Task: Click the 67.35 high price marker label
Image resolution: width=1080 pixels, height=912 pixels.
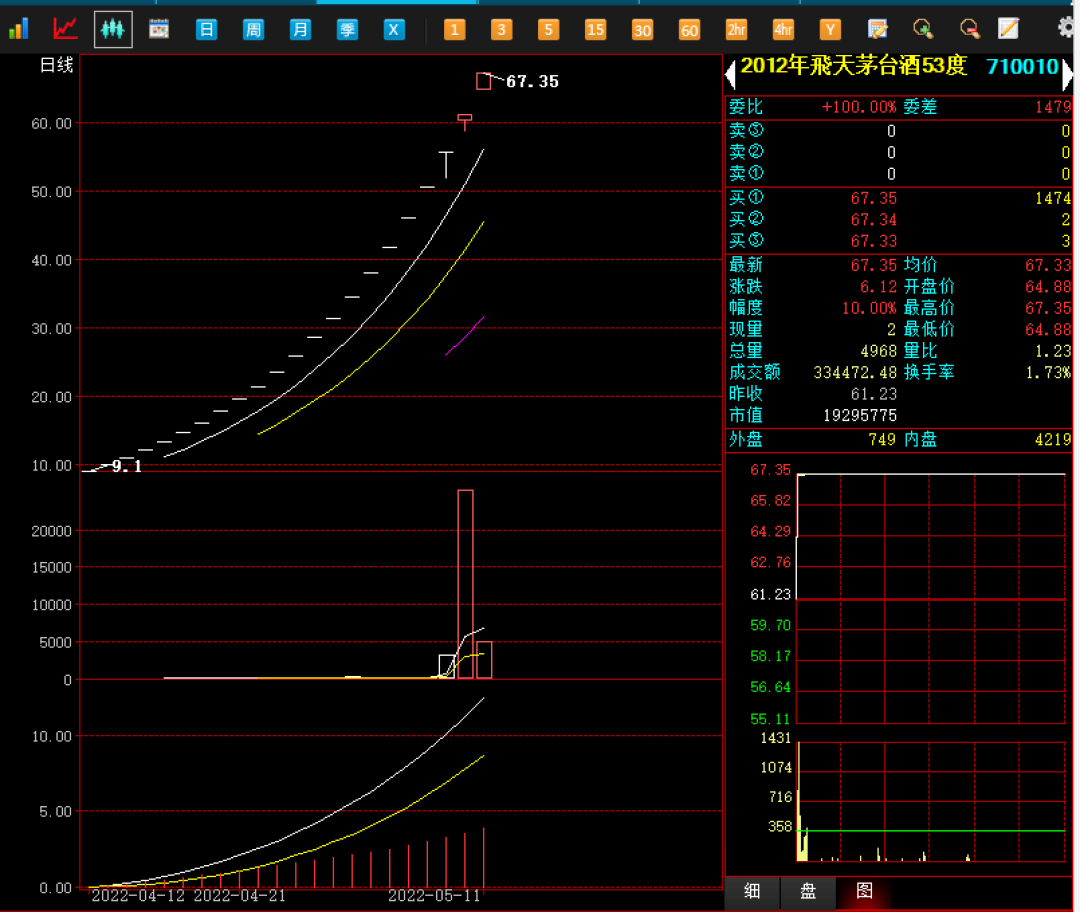Action: click(532, 82)
